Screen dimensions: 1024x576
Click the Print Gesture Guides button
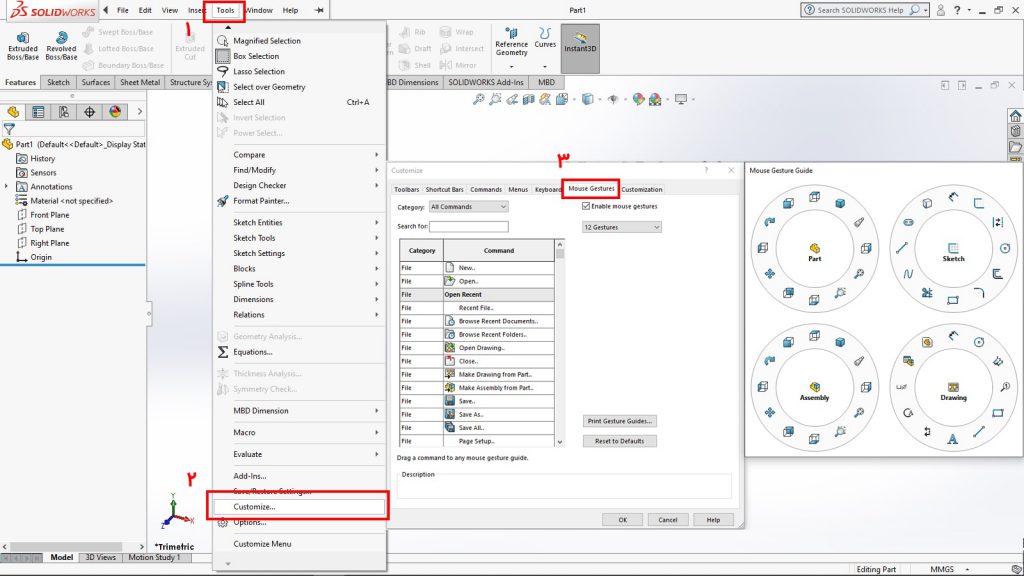tap(619, 421)
